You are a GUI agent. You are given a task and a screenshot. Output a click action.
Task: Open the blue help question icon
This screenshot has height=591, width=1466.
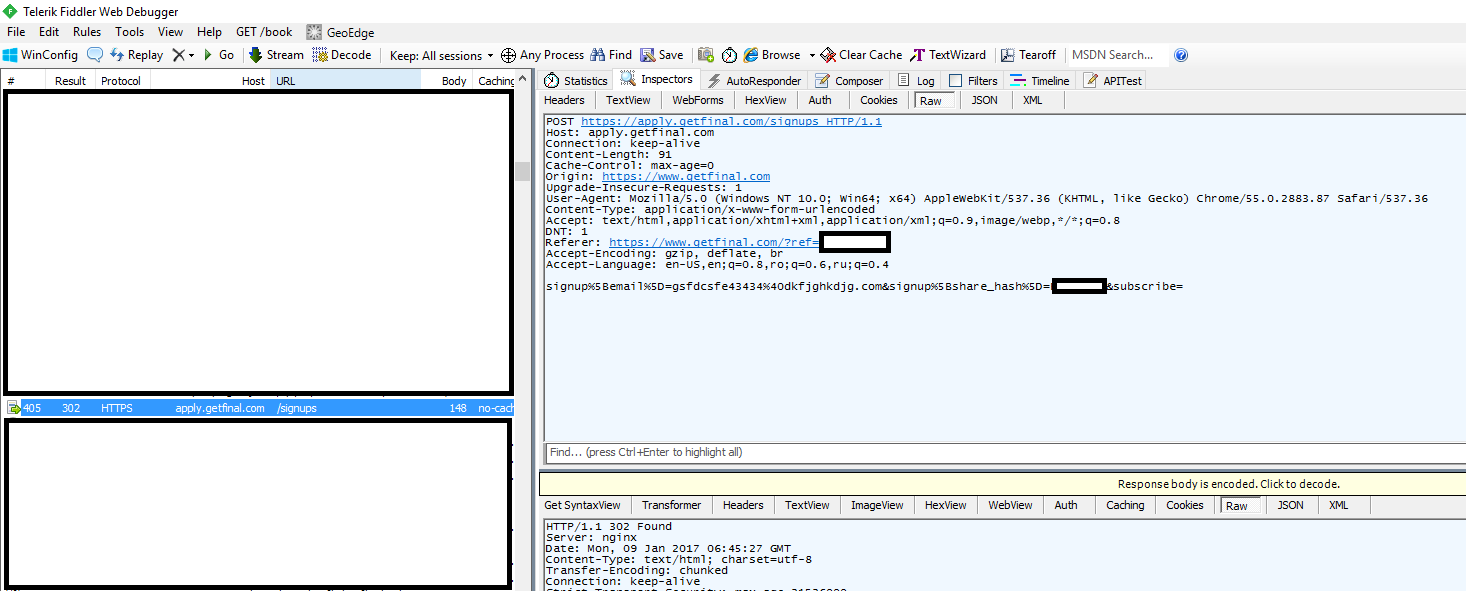tap(1181, 55)
